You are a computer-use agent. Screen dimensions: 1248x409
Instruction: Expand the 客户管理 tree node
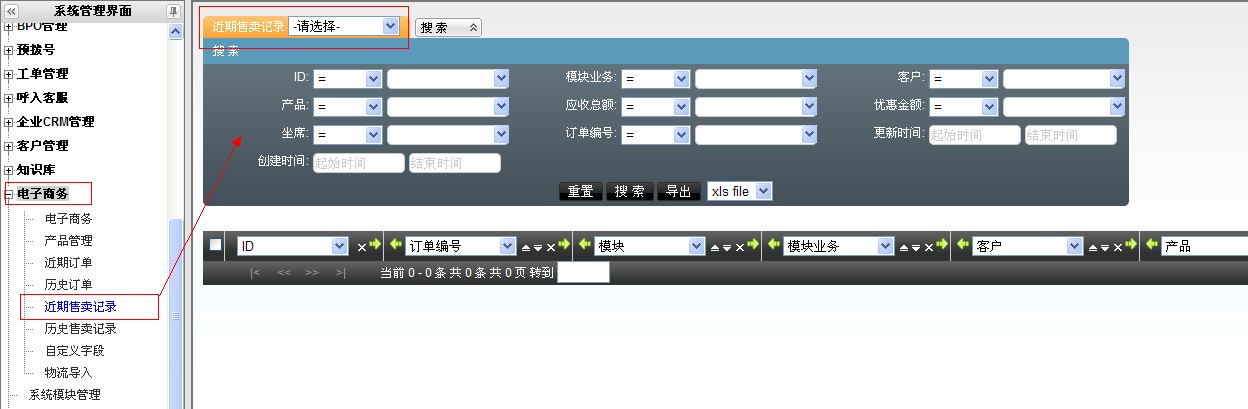pos(9,146)
